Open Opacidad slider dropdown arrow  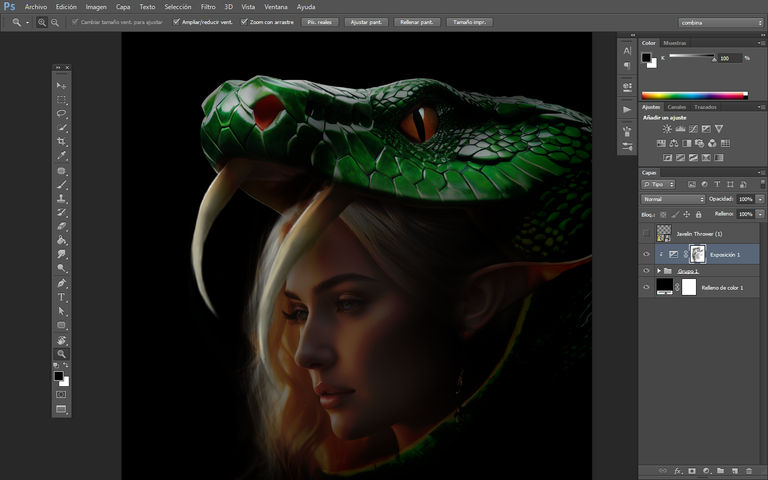click(x=760, y=199)
